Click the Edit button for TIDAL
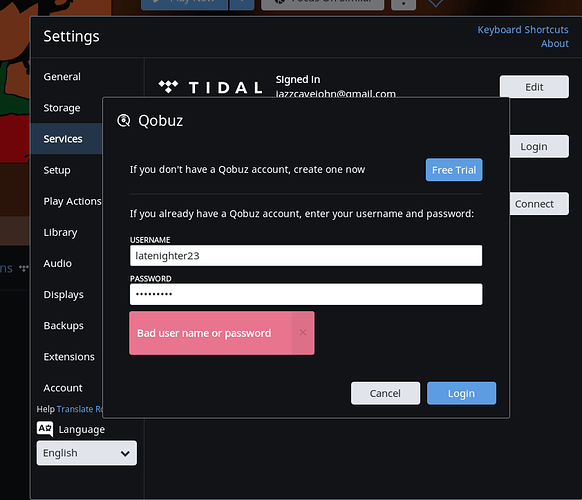Screen dimensions: 582x500 pyautogui.click(x=534, y=87)
